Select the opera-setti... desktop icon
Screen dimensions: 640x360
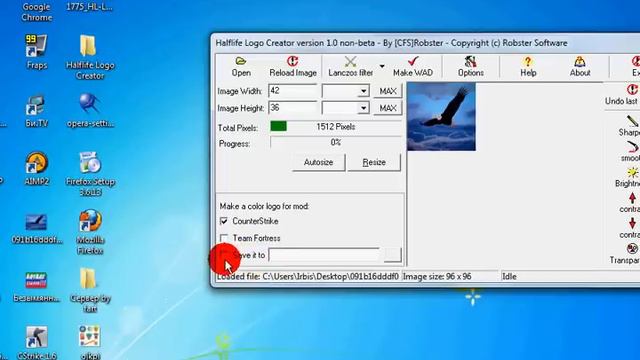90,111
